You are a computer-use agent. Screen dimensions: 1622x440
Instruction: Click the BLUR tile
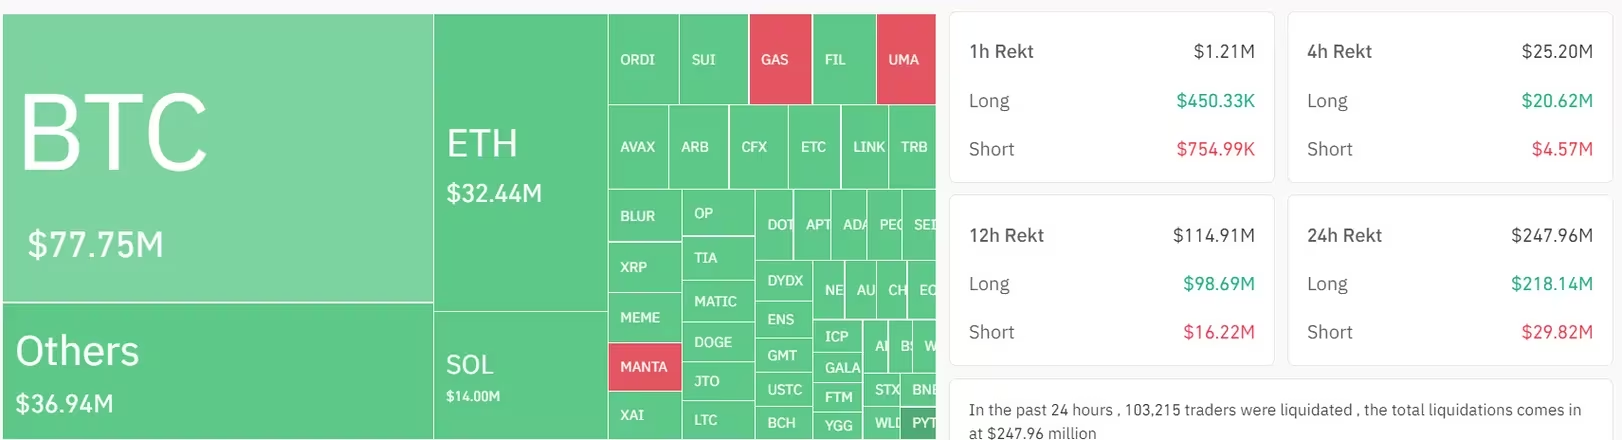[x=644, y=216]
